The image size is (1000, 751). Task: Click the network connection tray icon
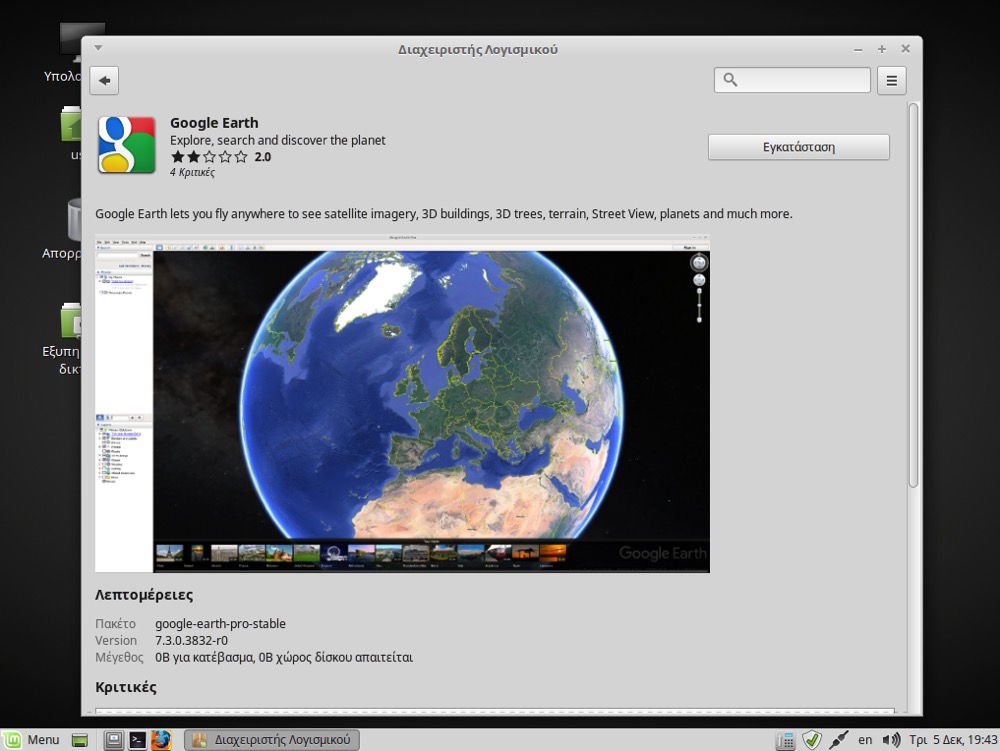coord(838,740)
